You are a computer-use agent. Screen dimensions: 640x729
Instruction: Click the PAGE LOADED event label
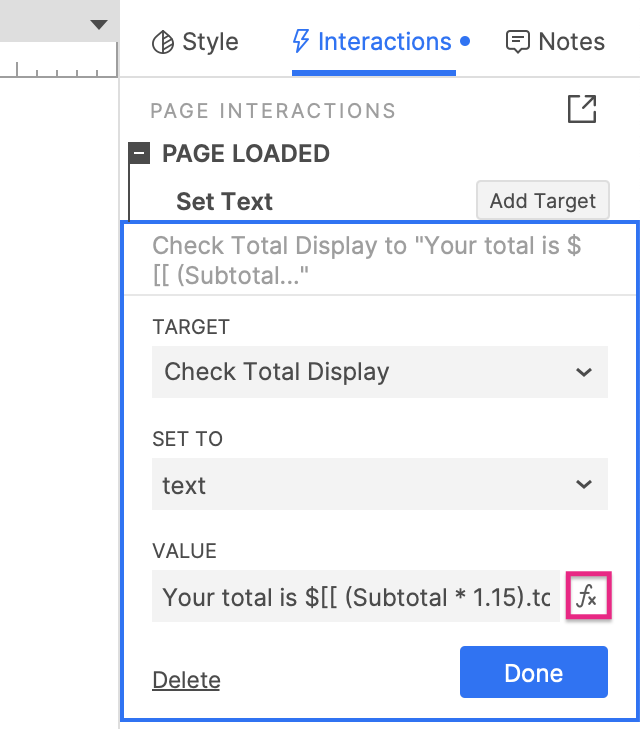(x=245, y=154)
